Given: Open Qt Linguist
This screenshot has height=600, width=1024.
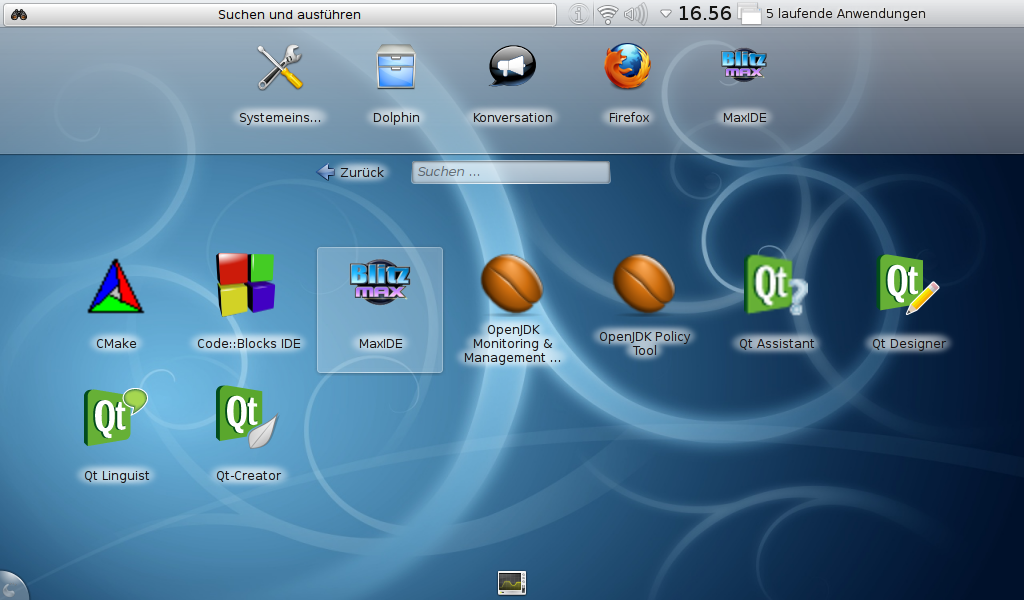Looking at the screenshot, I should [x=116, y=435].
